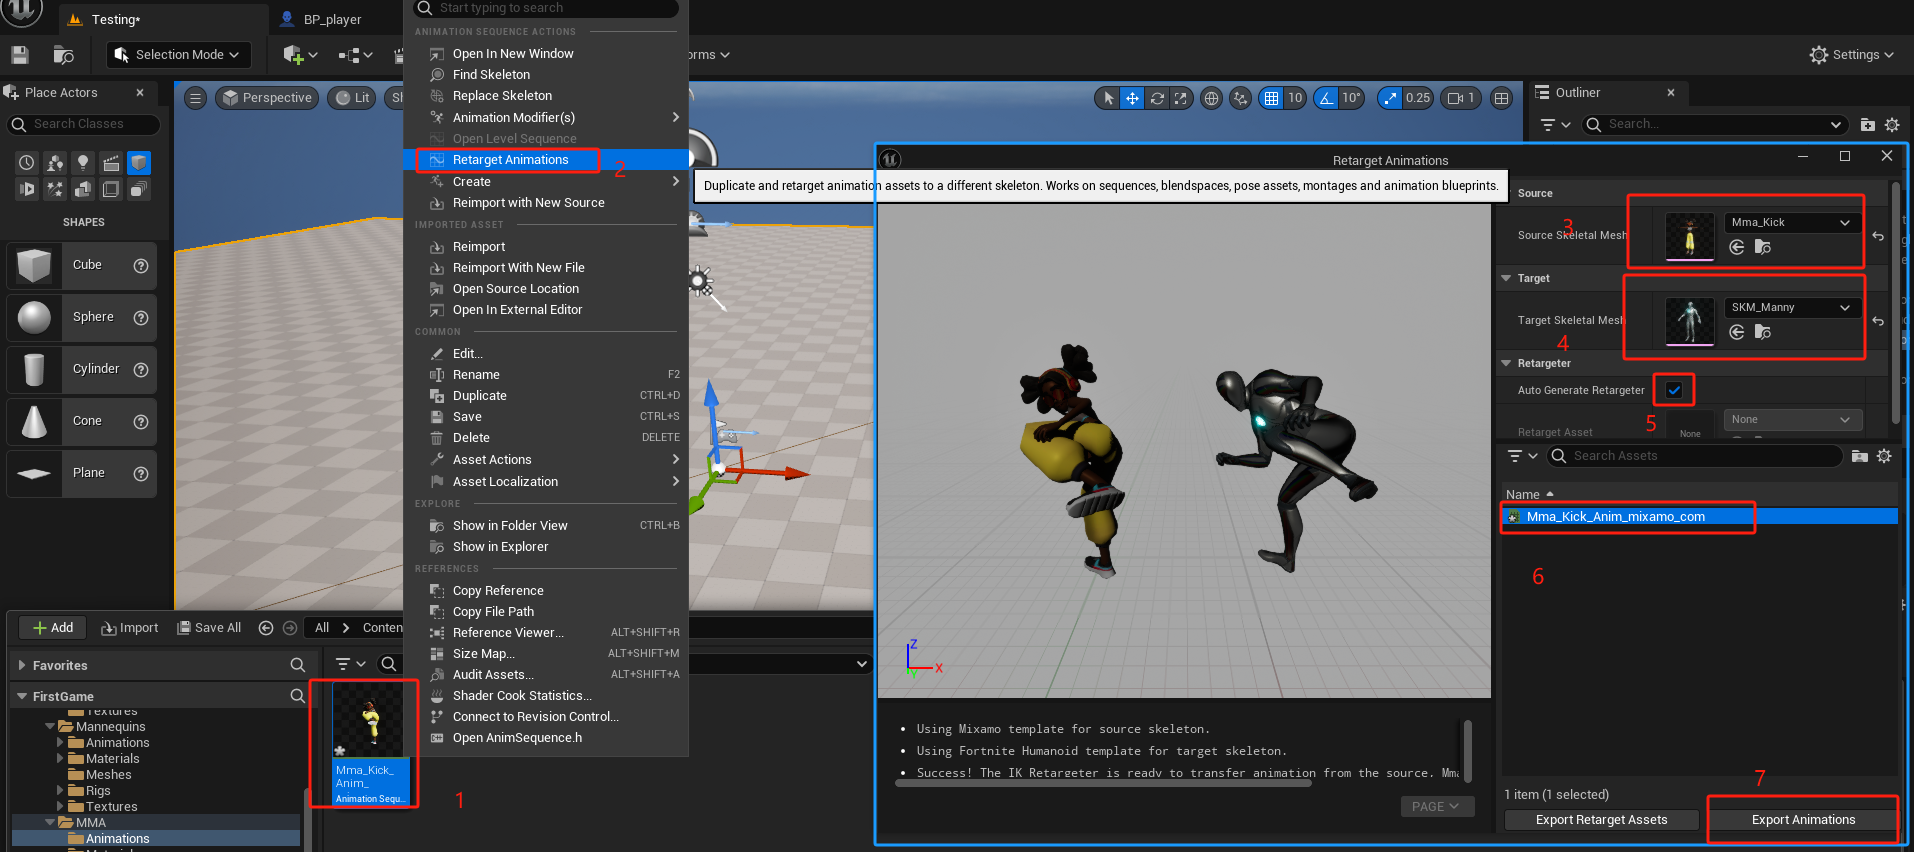Open the SKM_Manny target mesh dropdown
The width and height of the screenshot is (1914, 852).
point(1792,307)
